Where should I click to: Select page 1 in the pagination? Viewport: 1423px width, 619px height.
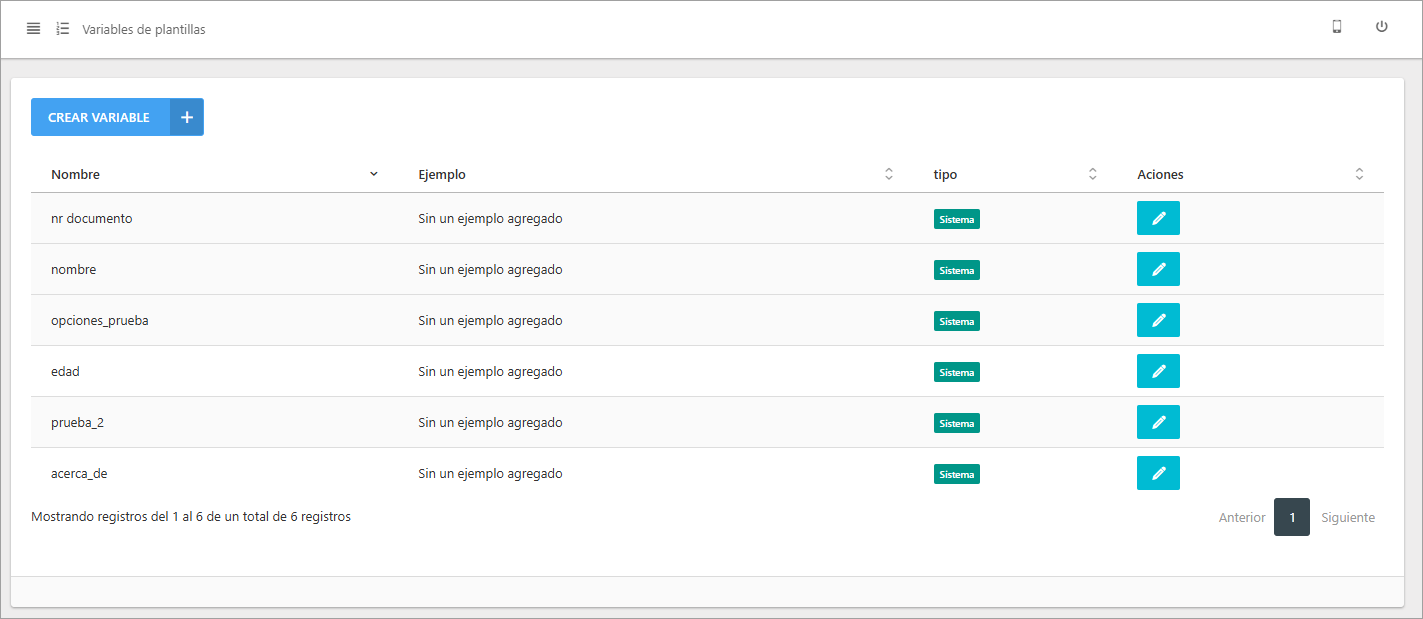[x=1292, y=517]
